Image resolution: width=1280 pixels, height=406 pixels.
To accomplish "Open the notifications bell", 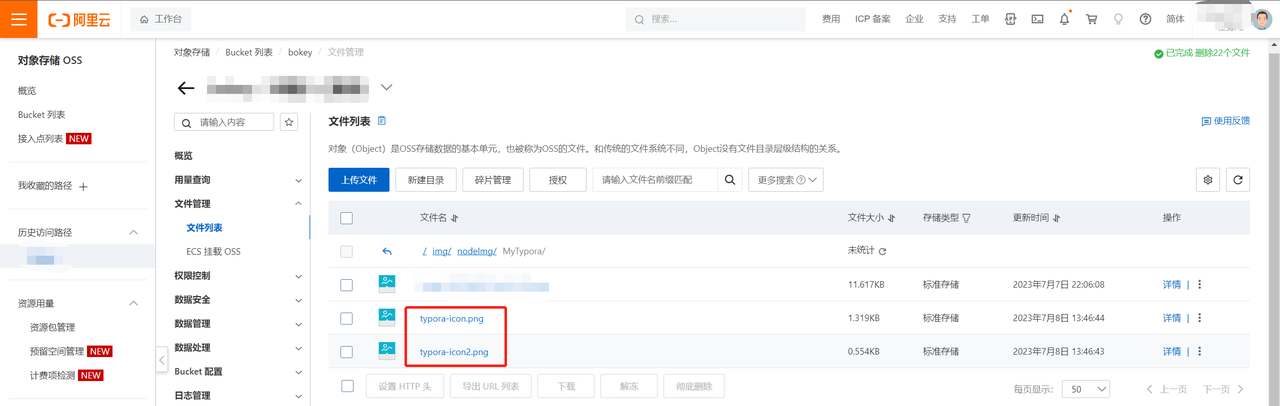I will [1065, 19].
